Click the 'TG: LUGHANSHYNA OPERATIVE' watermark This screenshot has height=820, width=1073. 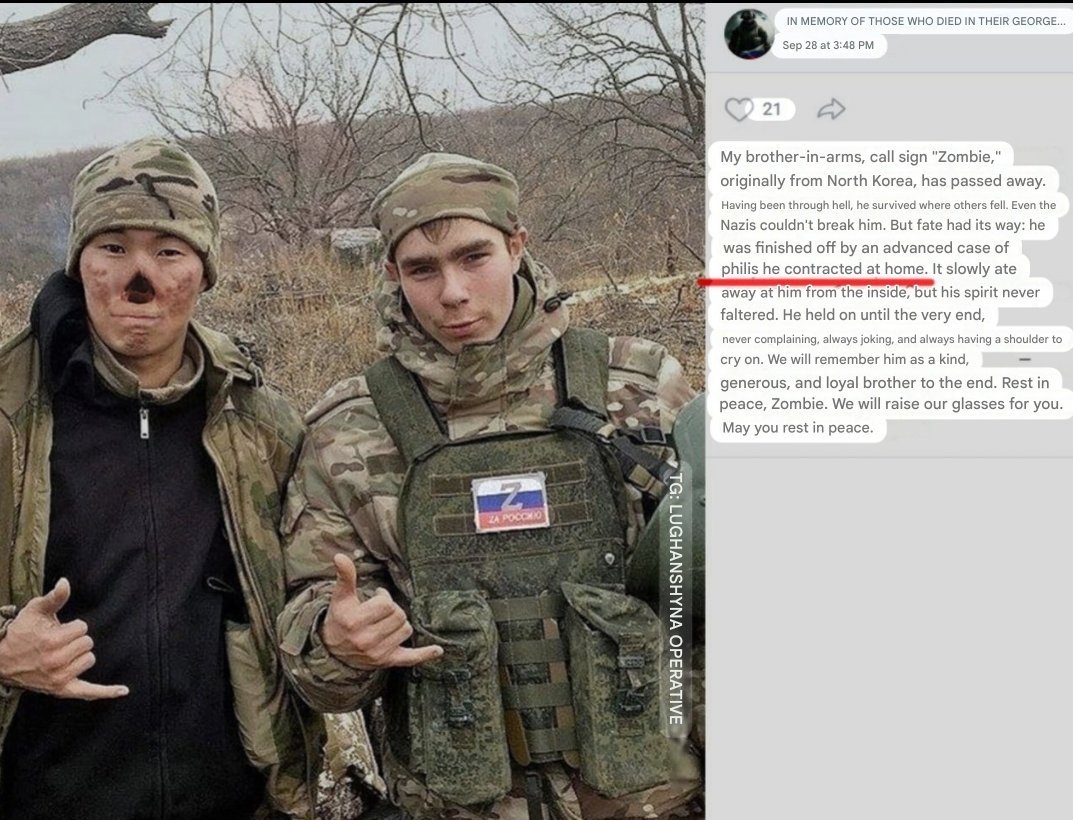point(676,599)
